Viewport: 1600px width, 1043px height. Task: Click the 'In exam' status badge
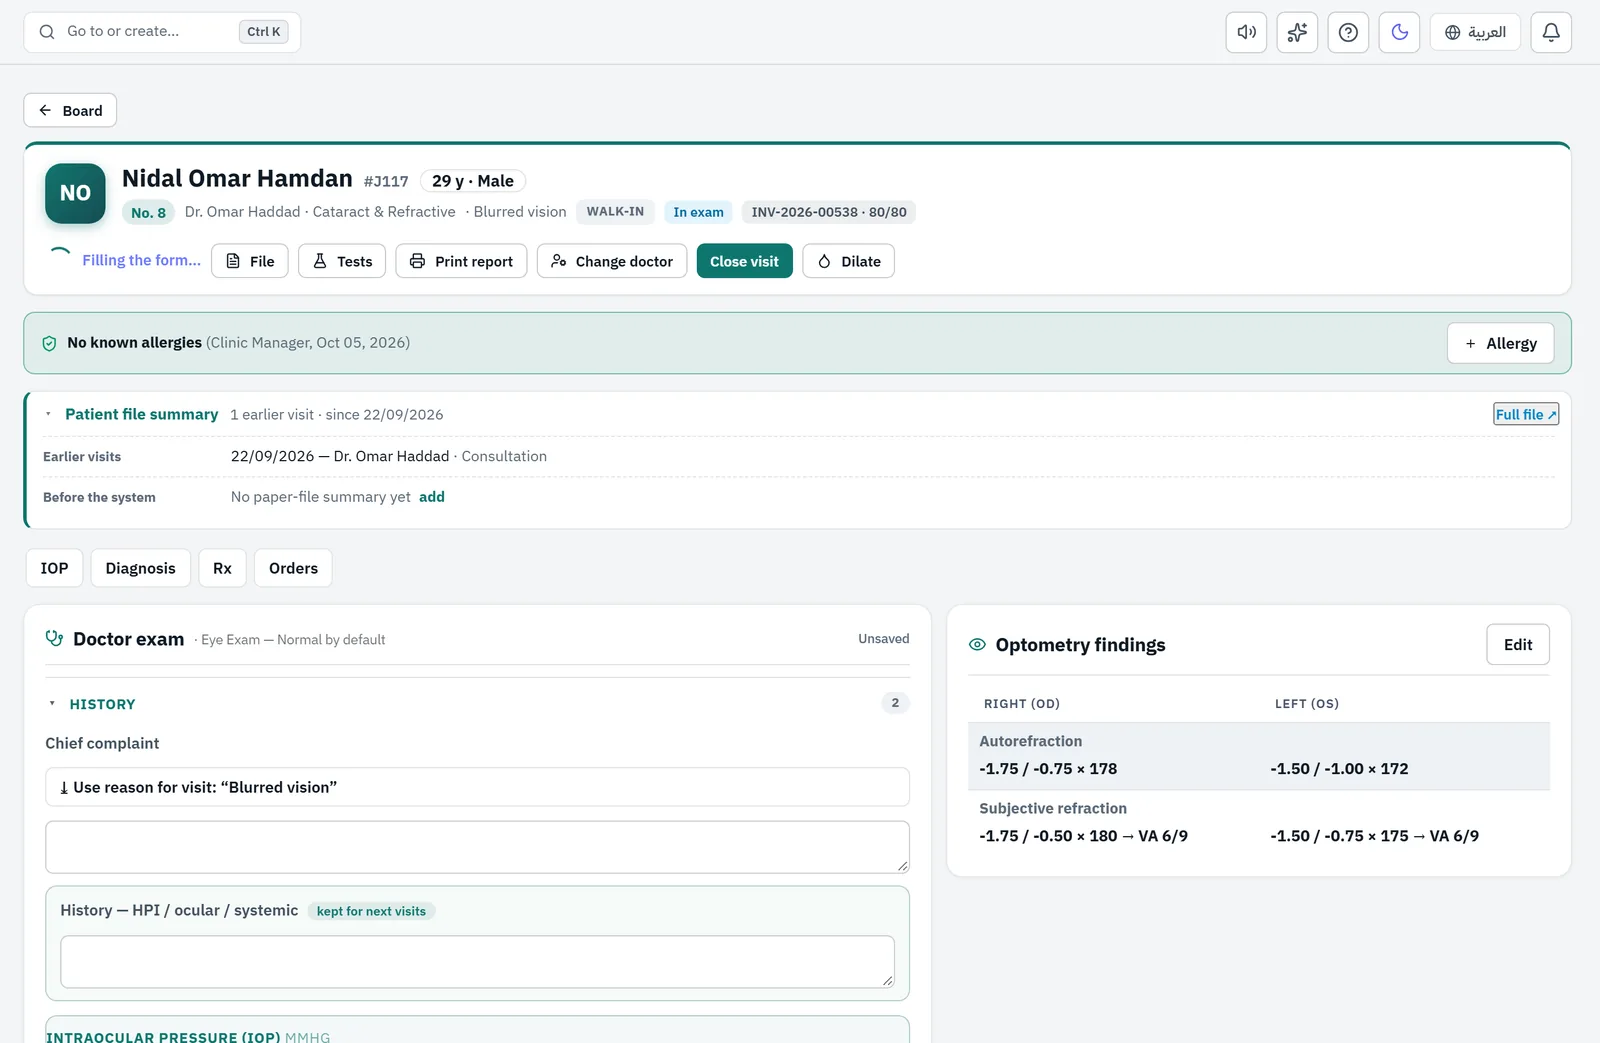click(698, 212)
